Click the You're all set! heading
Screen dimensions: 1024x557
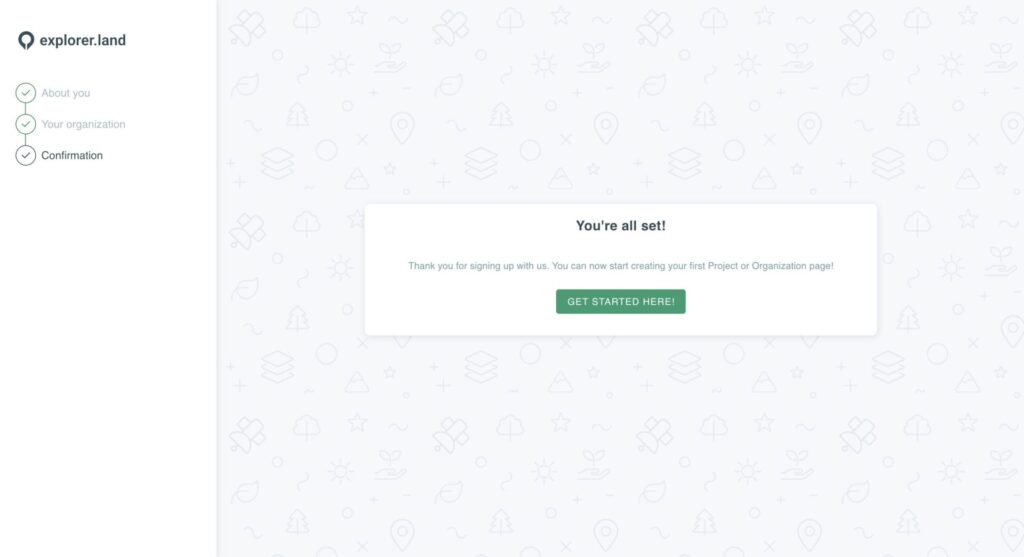point(620,226)
